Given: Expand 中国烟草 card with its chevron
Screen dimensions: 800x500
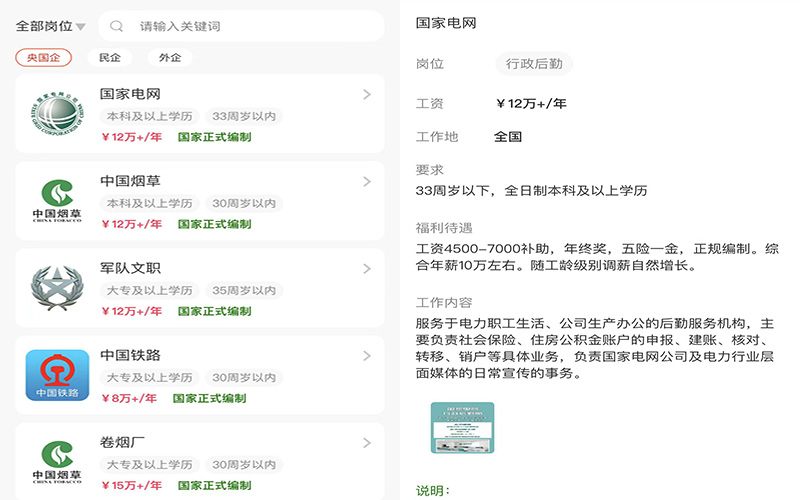Looking at the screenshot, I should point(367,182).
